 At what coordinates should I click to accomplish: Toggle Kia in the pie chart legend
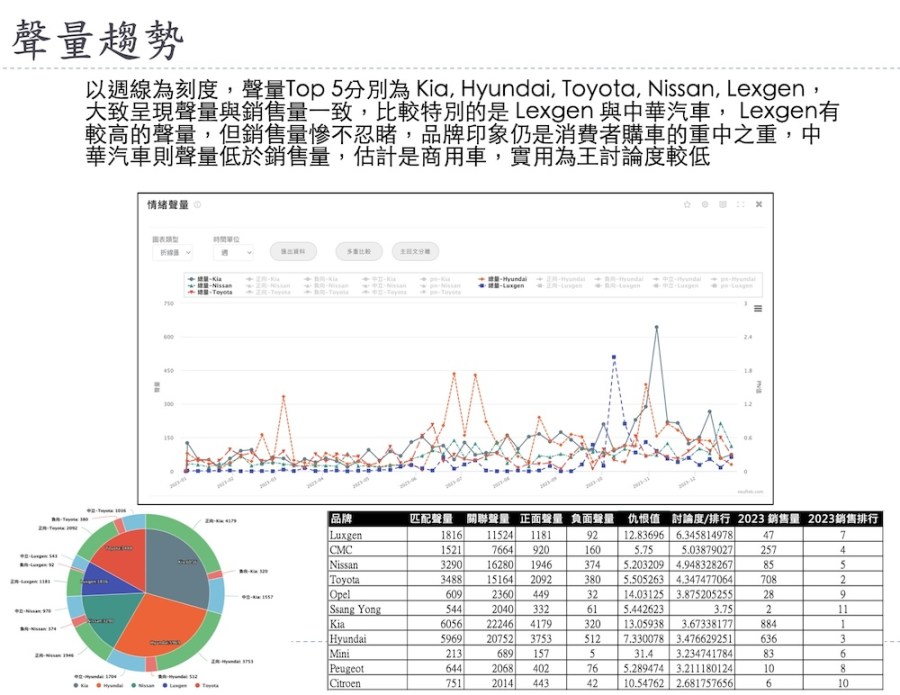[x=81, y=685]
